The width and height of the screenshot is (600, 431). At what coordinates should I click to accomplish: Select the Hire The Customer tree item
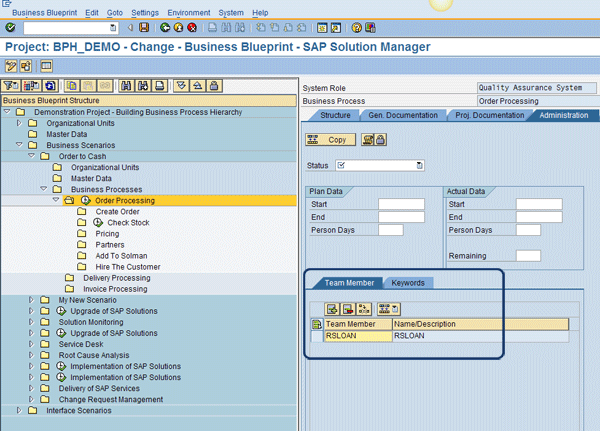(128, 267)
